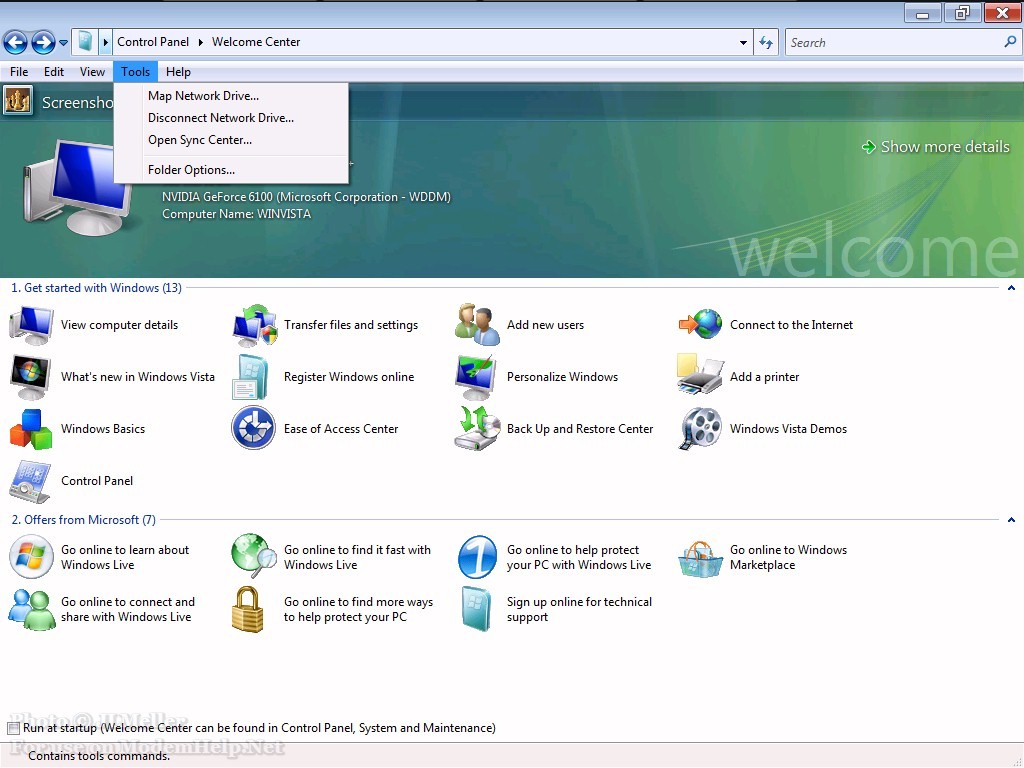Click the Back navigation arrow
This screenshot has height=768, width=1024.
pyautogui.click(x=16, y=43)
